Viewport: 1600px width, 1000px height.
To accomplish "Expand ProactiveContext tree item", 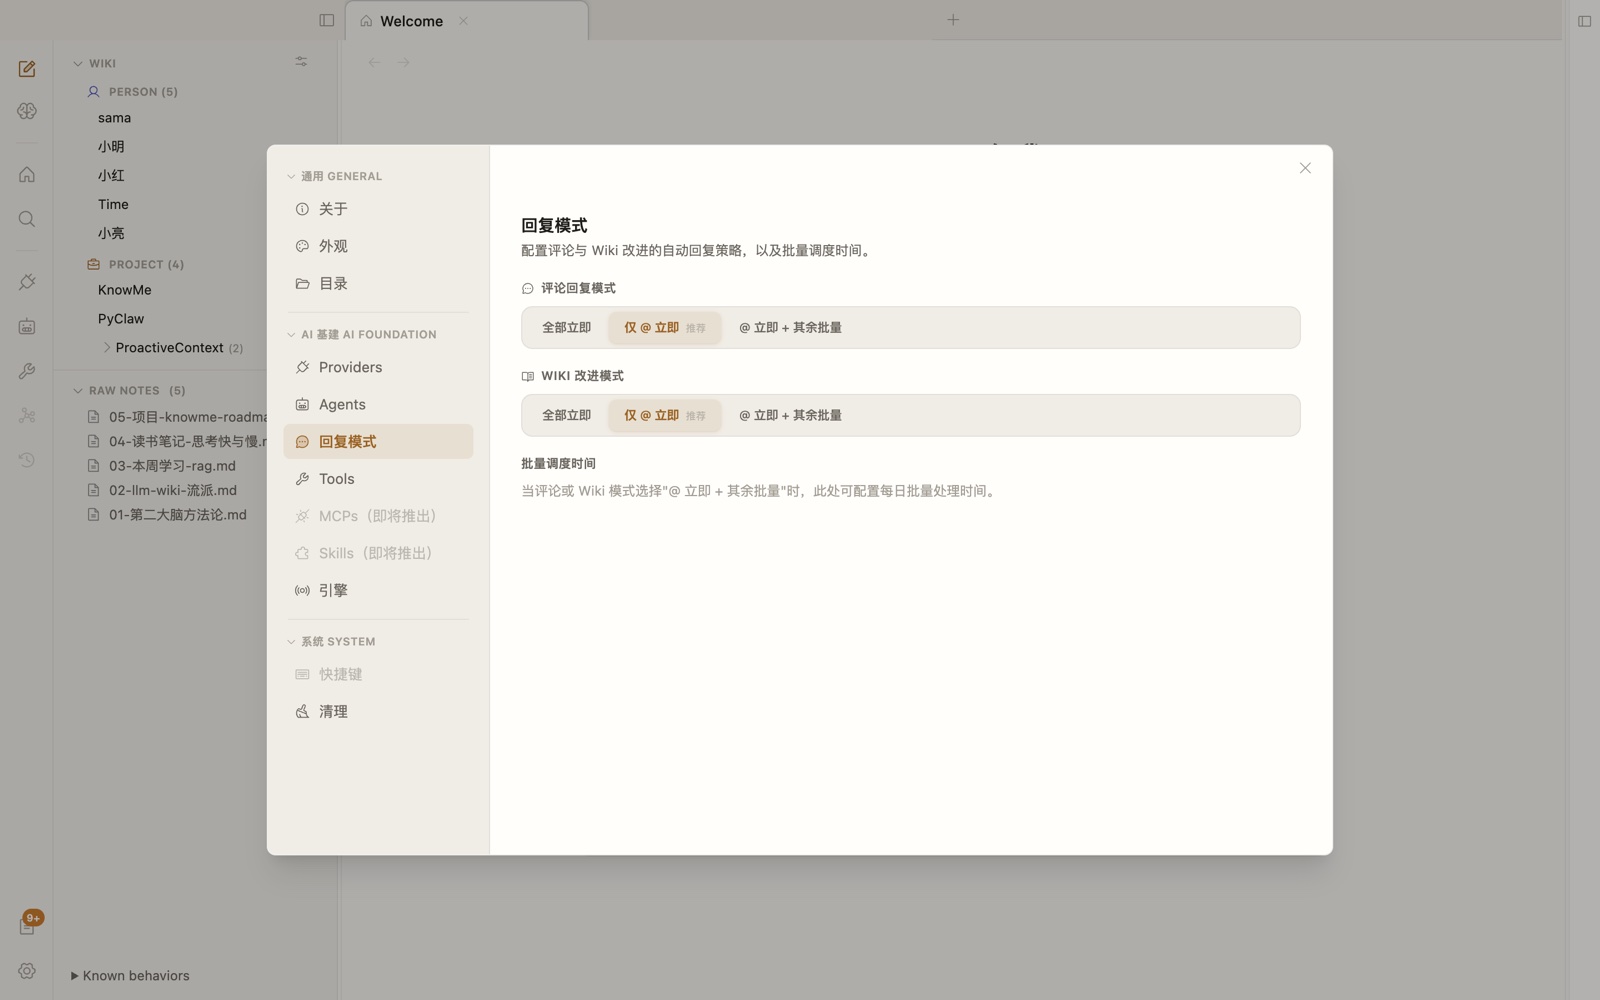I will 107,348.
